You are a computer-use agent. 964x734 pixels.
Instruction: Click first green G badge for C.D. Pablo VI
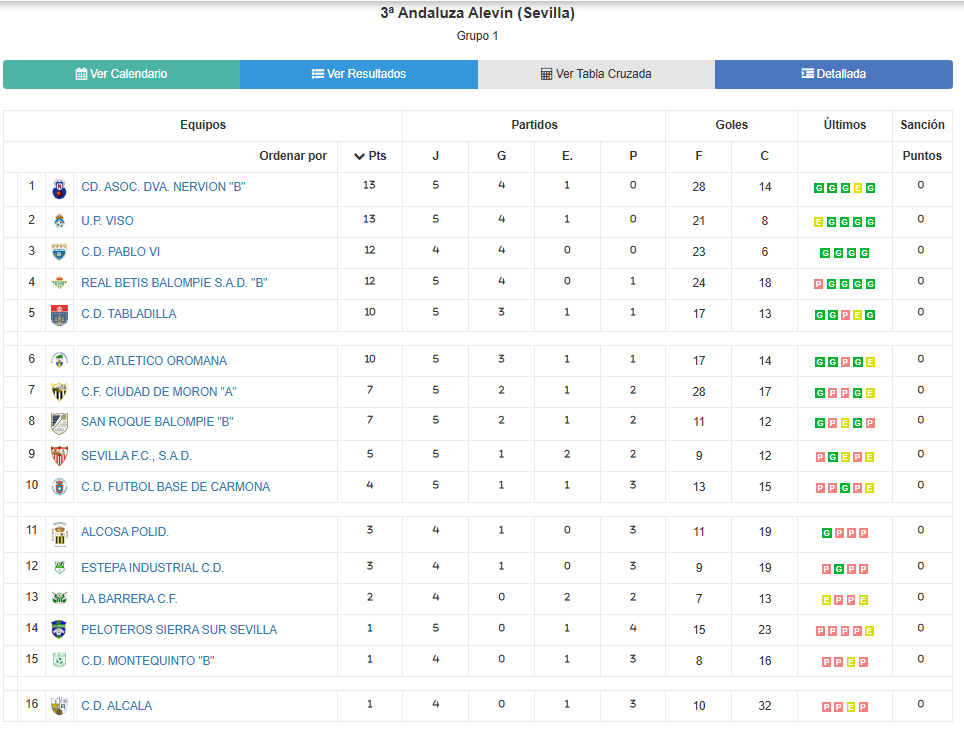coord(825,253)
